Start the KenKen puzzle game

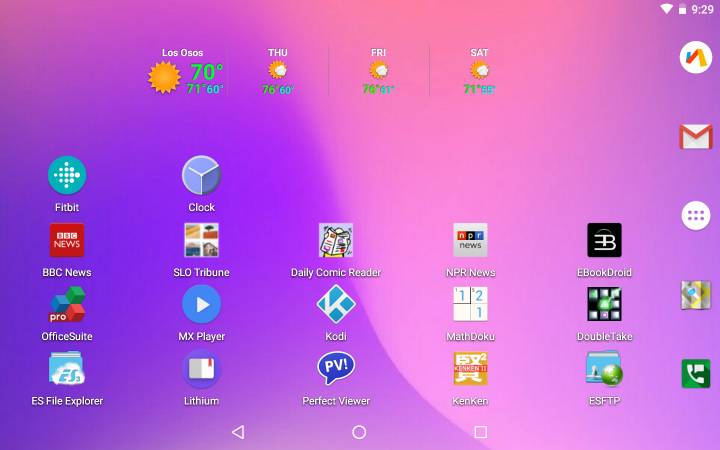470,368
